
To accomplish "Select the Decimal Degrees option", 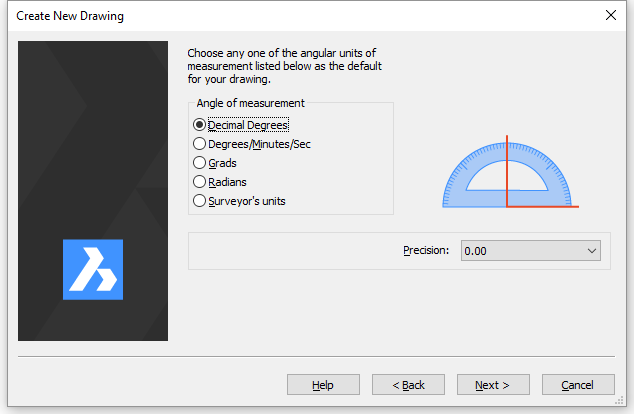I will click(241, 125).
